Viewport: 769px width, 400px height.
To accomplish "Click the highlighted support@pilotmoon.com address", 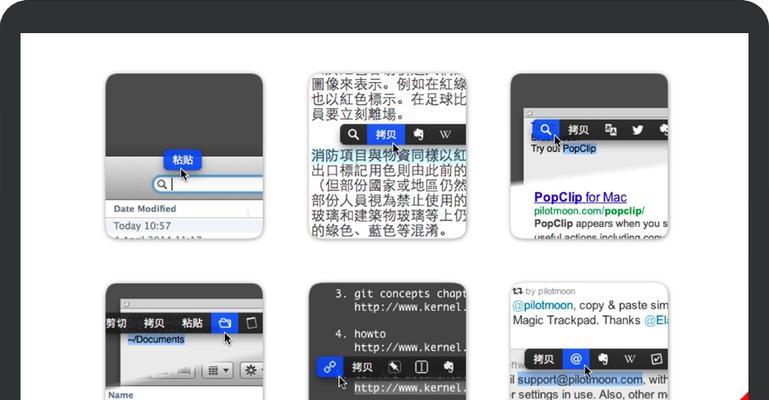I will (580, 379).
